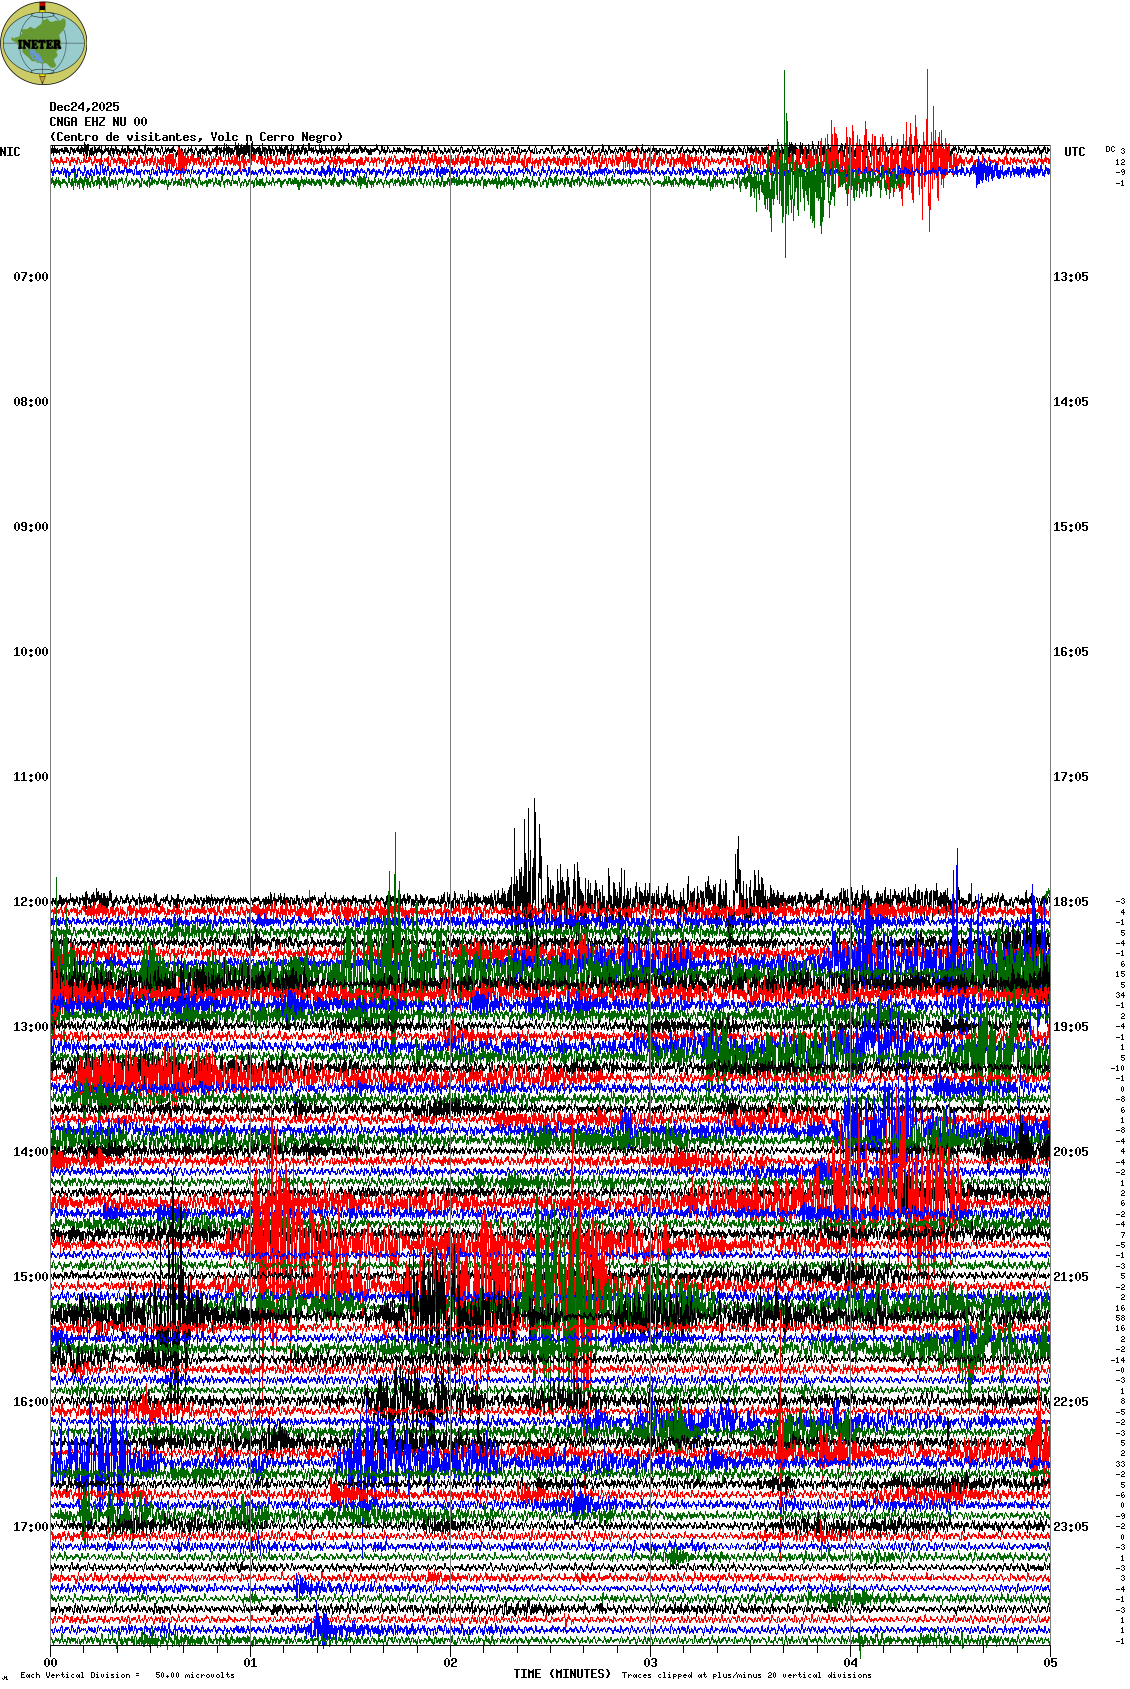The width and height of the screenshot is (1130, 1689).
Task: Select the Dec24,2025 date text
Action: (84, 107)
